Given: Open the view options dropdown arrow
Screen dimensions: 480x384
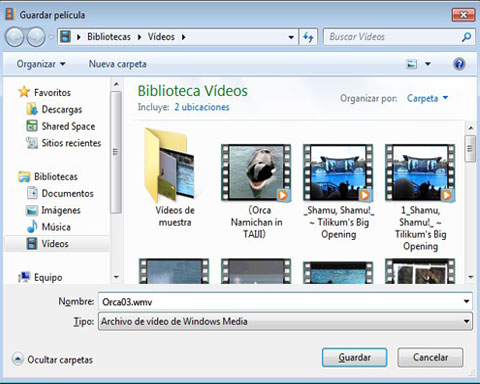Looking at the screenshot, I should pyautogui.click(x=428, y=64).
